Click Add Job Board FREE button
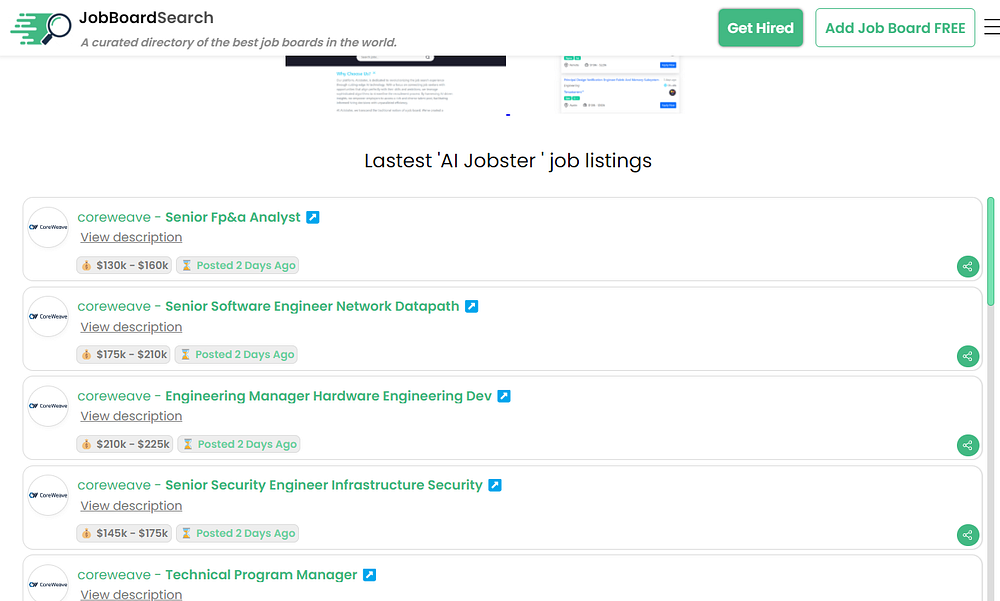 click(x=895, y=28)
